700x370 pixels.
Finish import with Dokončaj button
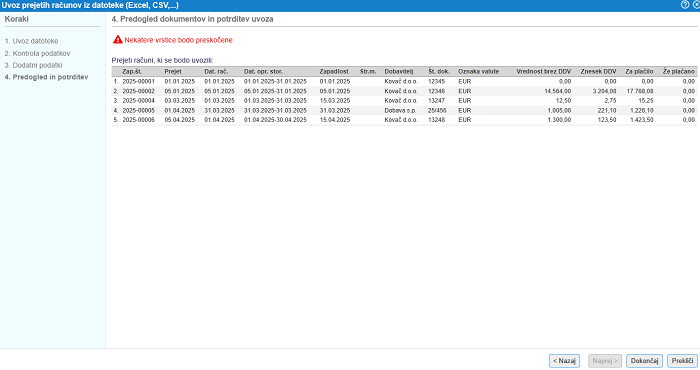click(x=644, y=361)
